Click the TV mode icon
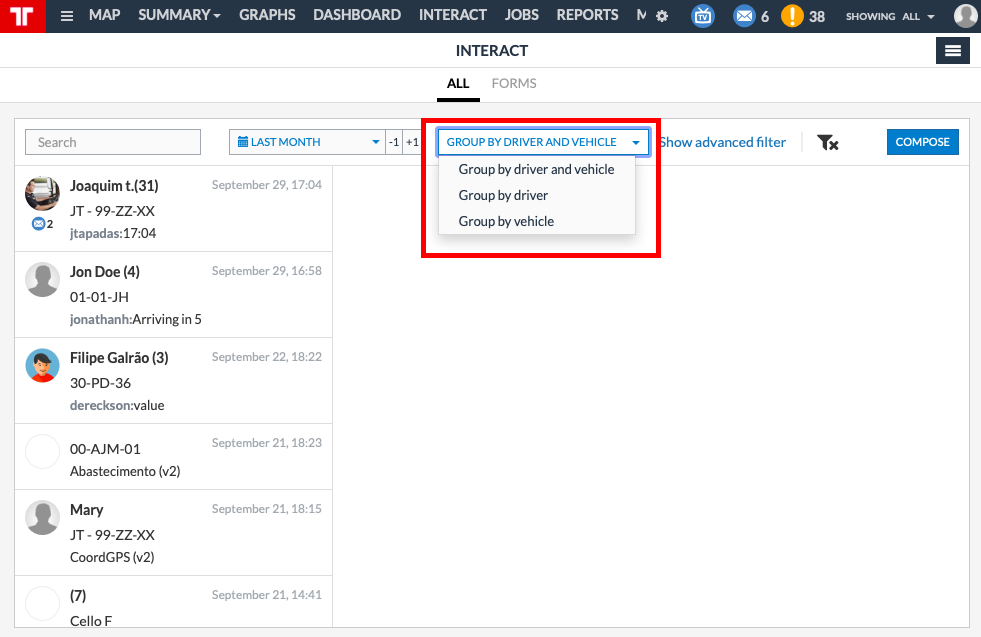The width and height of the screenshot is (981, 637). (x=703, y=16)
